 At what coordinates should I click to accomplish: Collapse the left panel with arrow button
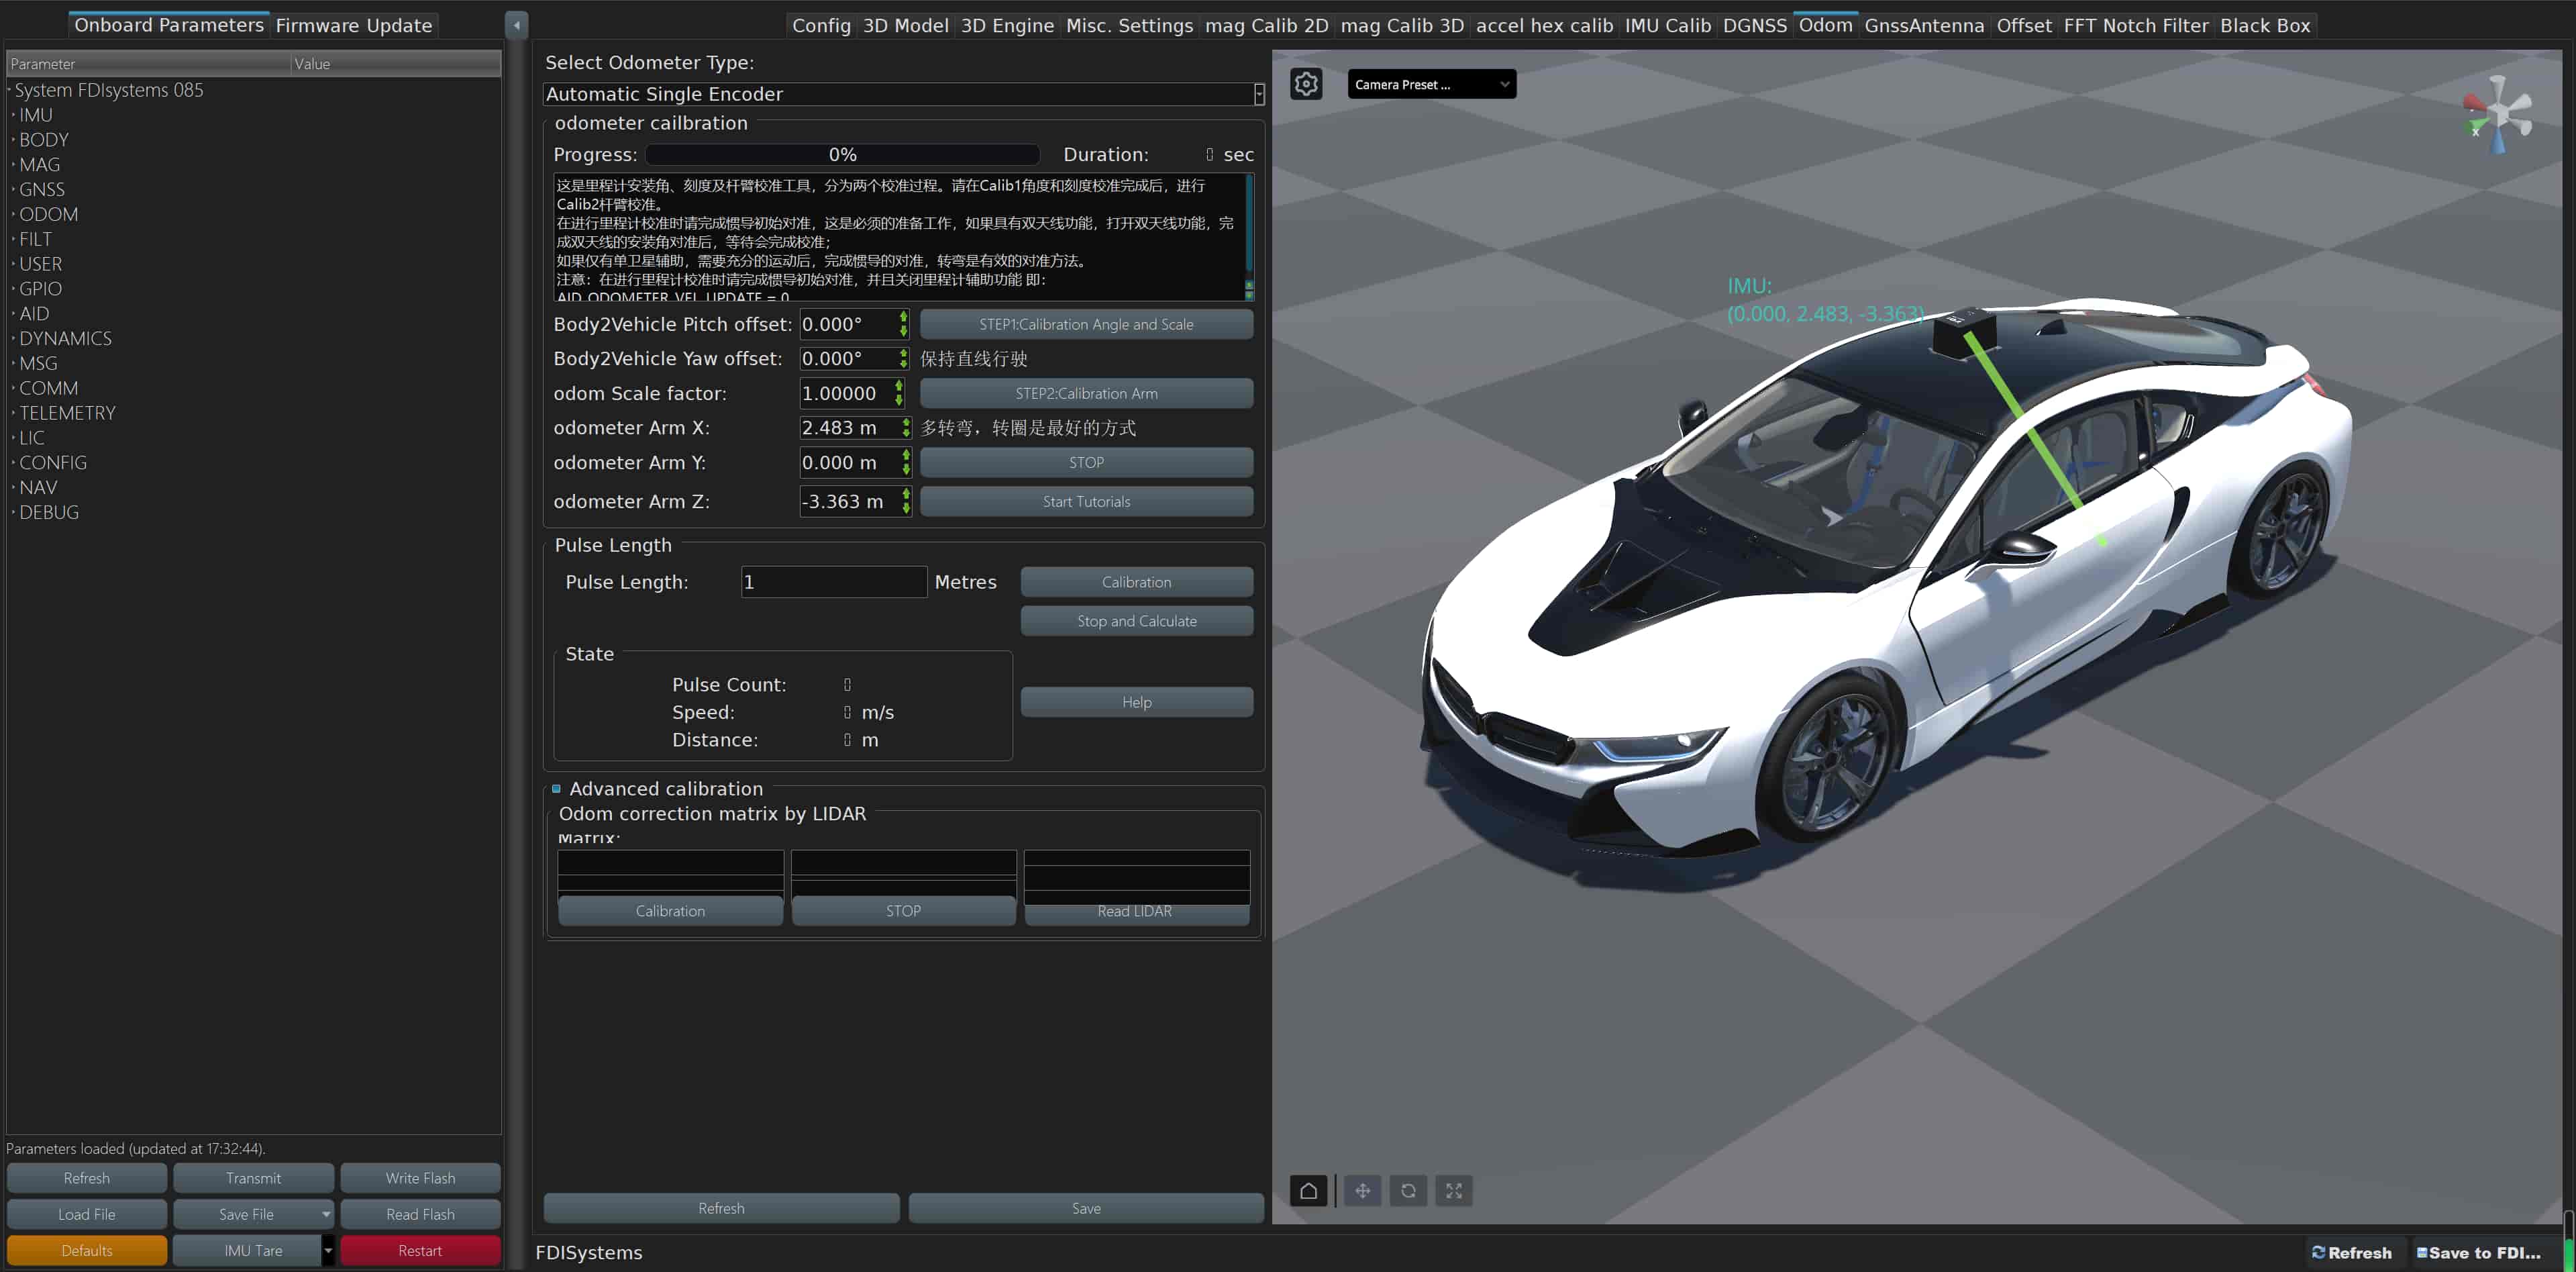[516, 25]
